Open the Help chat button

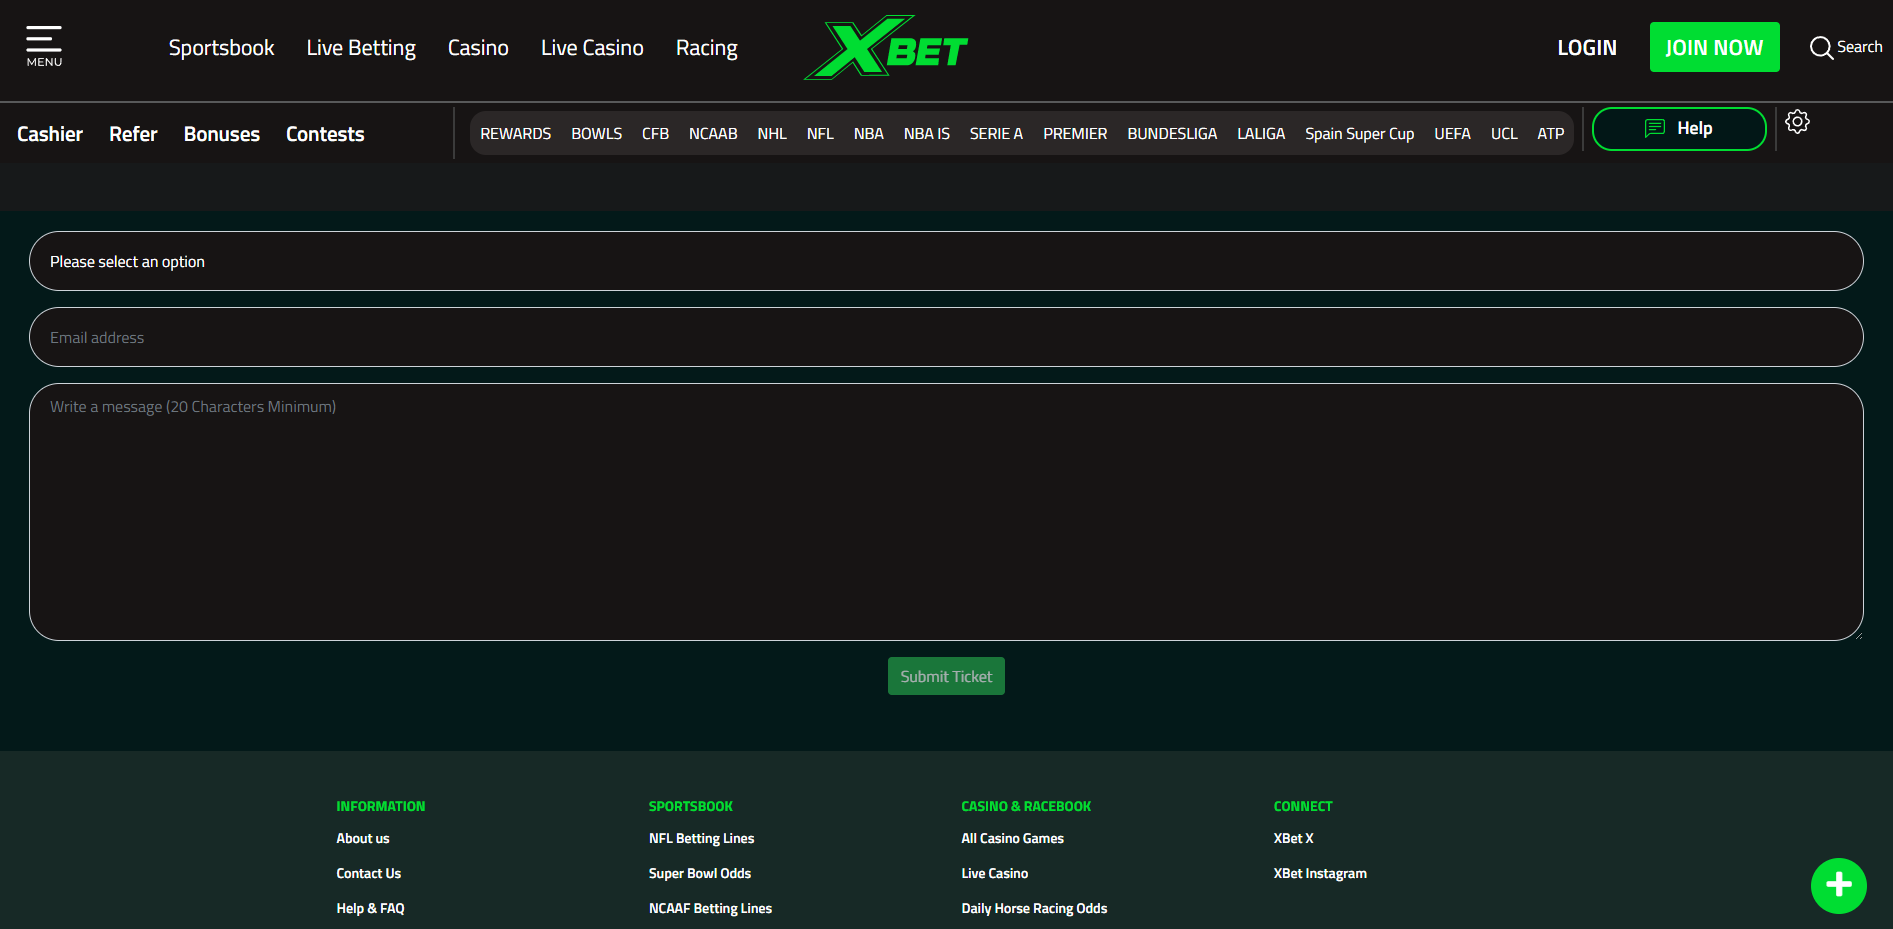coord(1679,129)
